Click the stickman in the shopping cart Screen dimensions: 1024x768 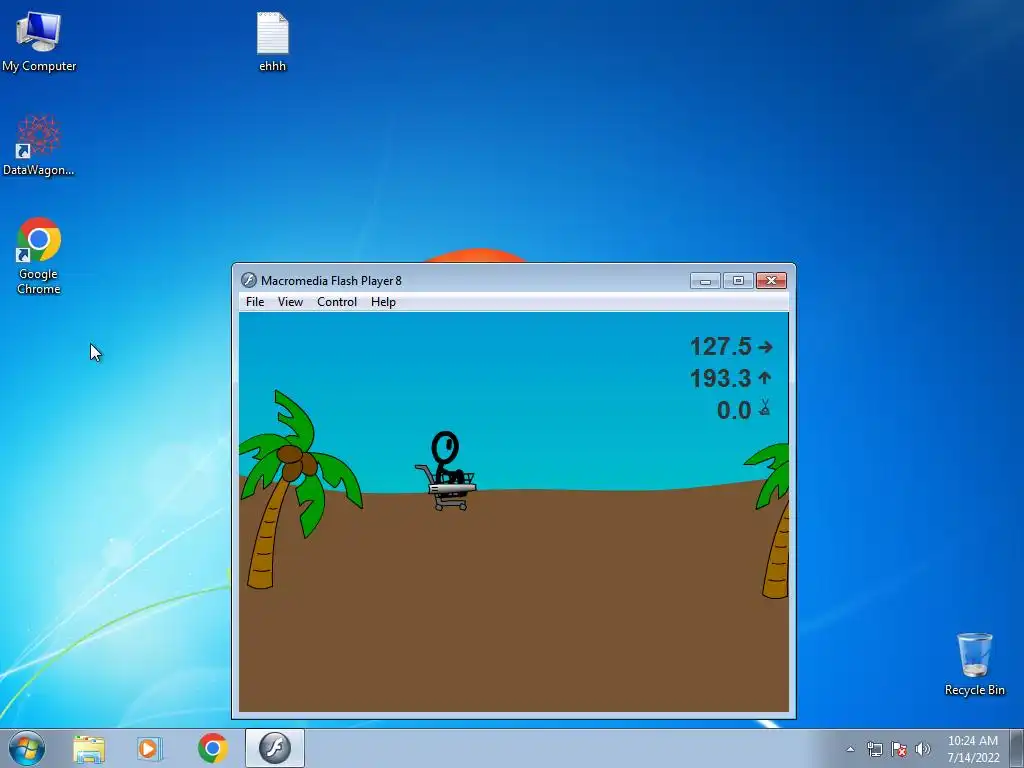446,470
